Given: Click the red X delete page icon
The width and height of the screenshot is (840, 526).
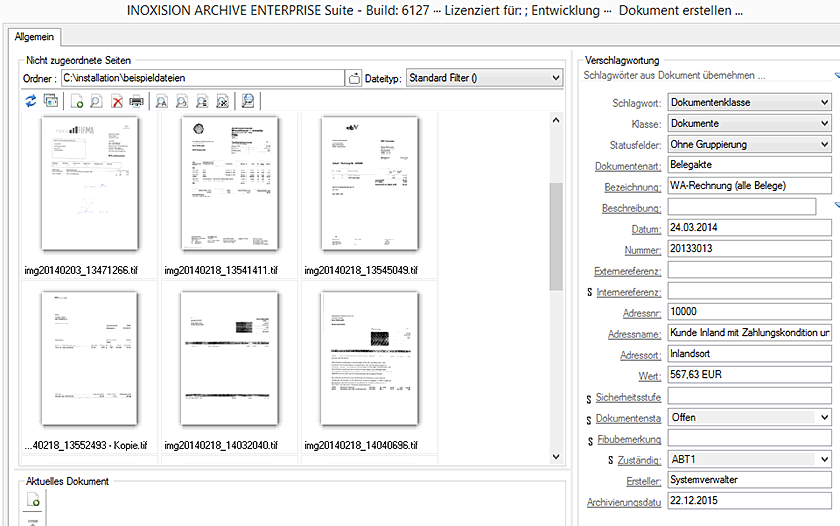Looking at the screenshot, I should (117, 101).
